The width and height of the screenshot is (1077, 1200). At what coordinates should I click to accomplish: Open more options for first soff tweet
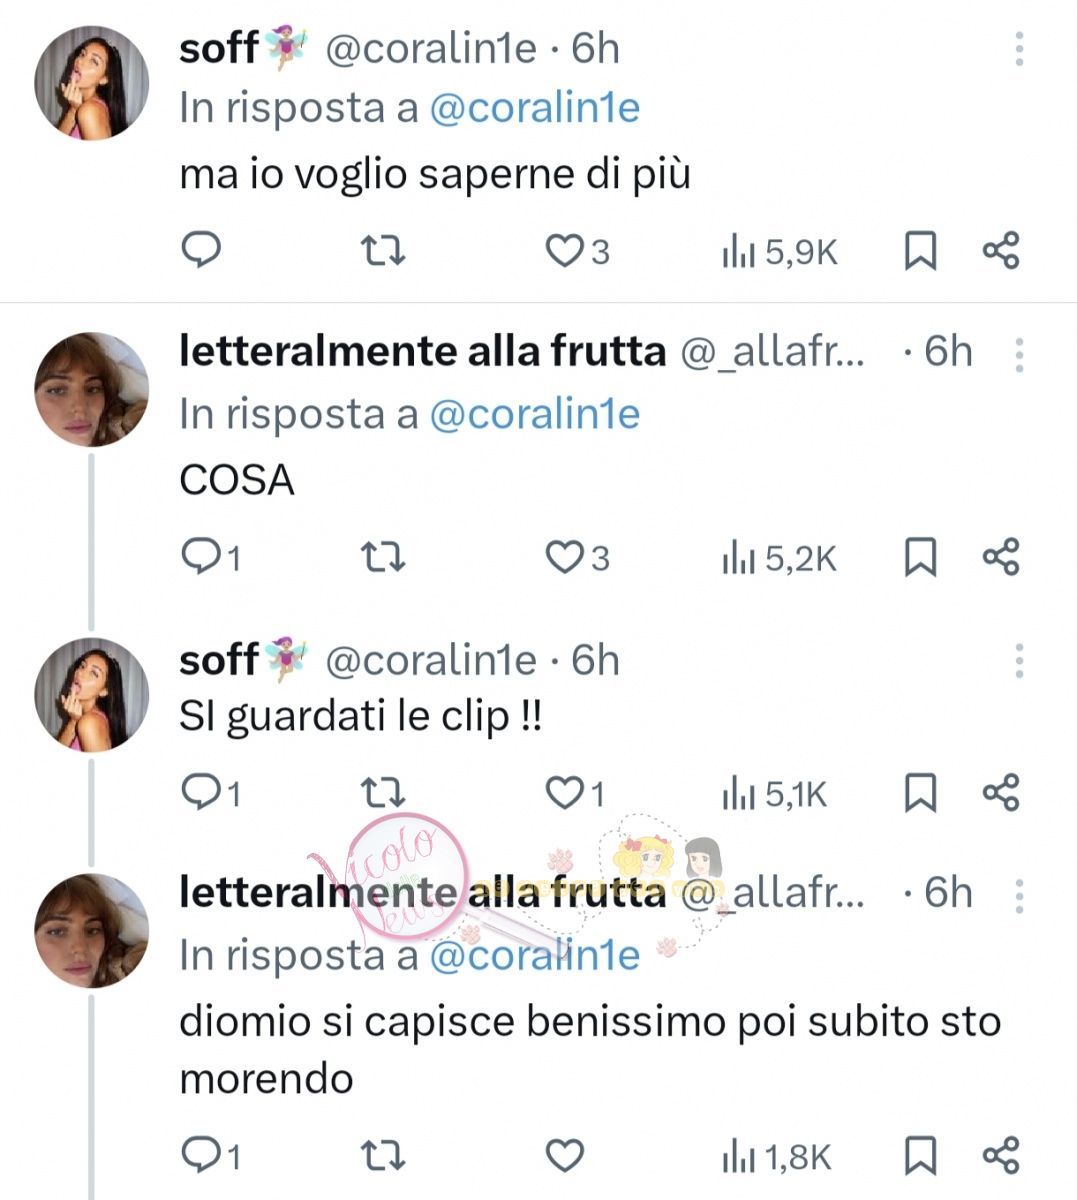click(x=1019, y=48)
